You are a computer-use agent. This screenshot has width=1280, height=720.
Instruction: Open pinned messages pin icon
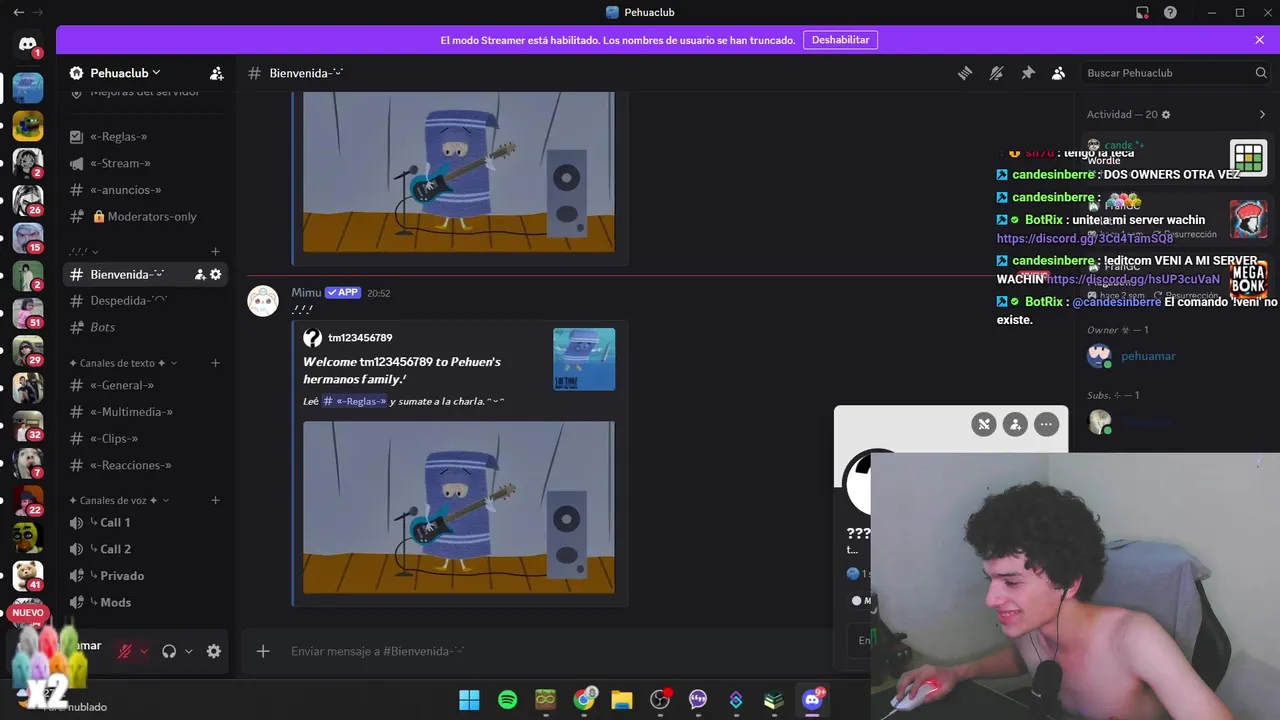click(1027, 73)
